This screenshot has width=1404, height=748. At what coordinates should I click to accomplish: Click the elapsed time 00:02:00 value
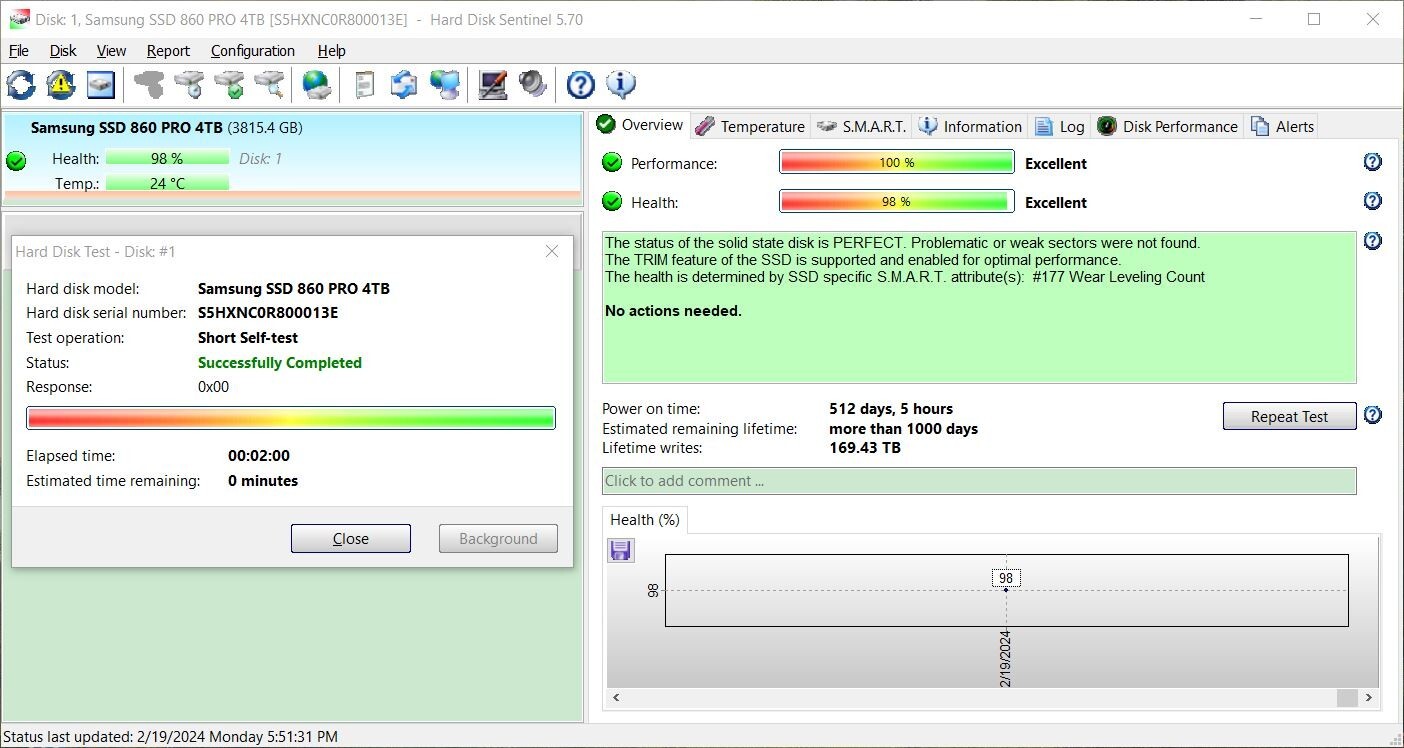click(x=259, y=456)
